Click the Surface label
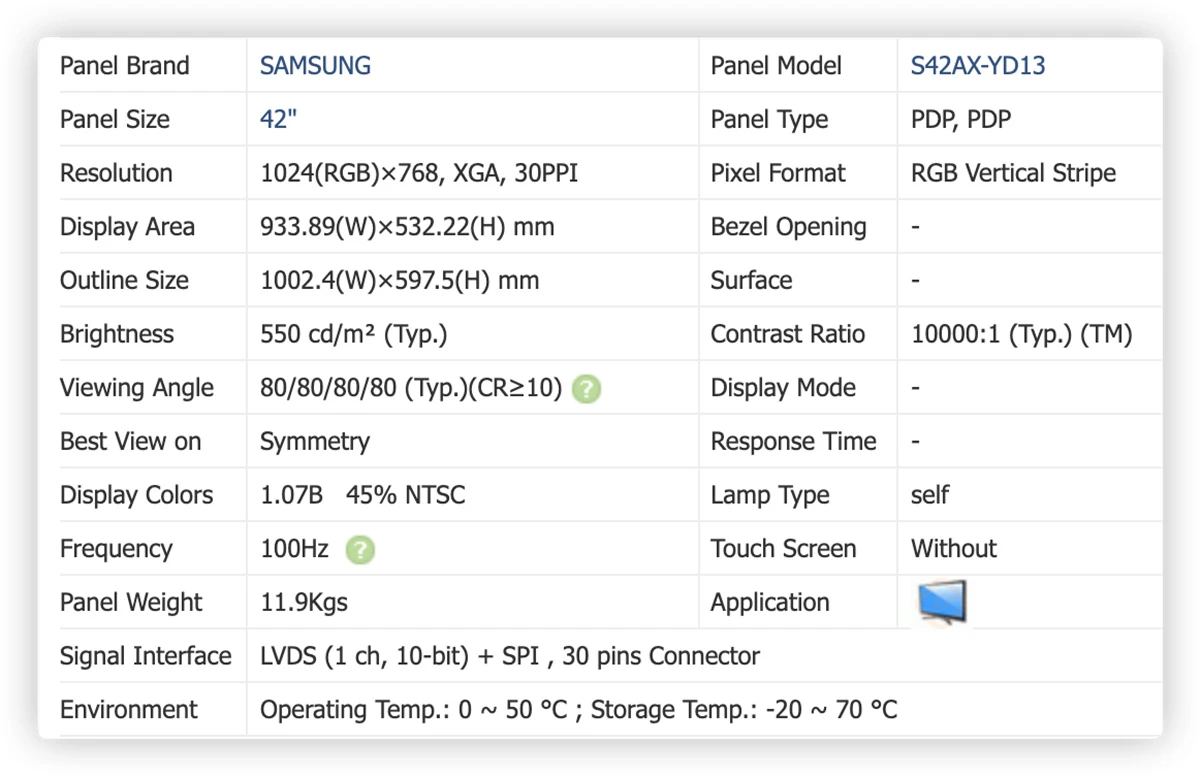The height and width of the screenshot is (776, 1200). click(751, 281)
